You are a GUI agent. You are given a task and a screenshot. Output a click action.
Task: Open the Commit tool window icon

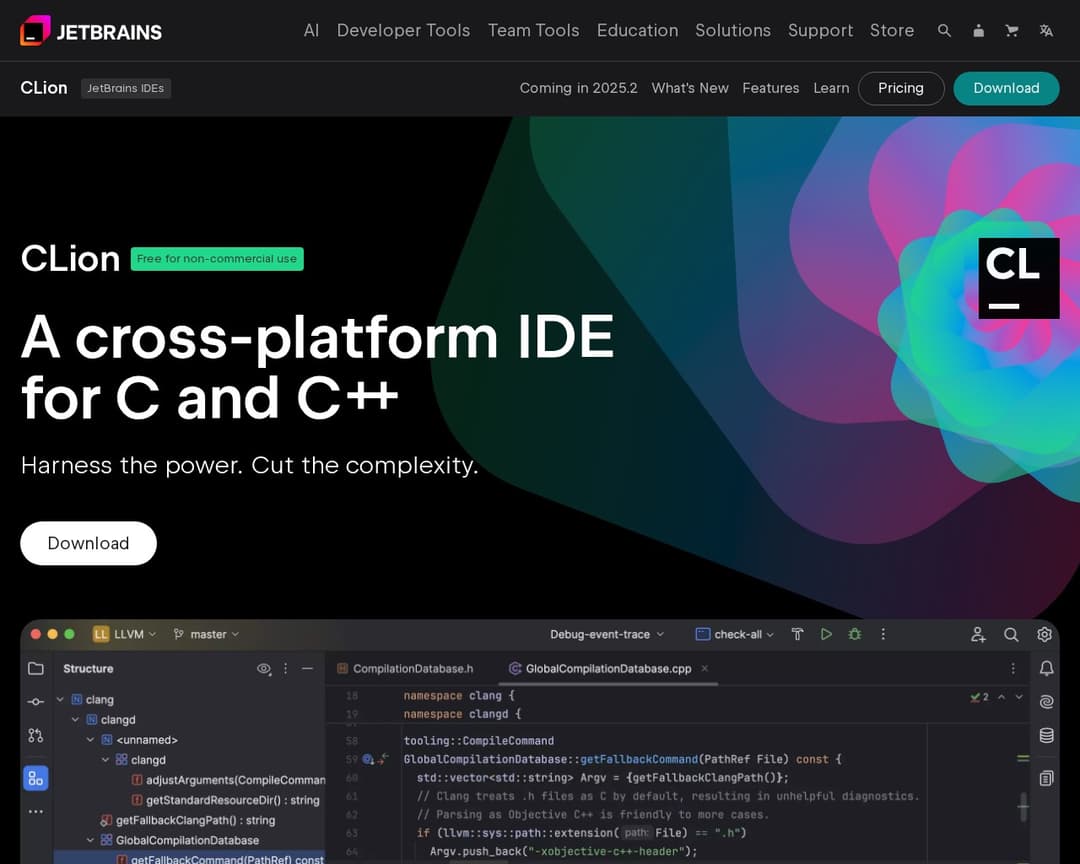tap(36, 701)
